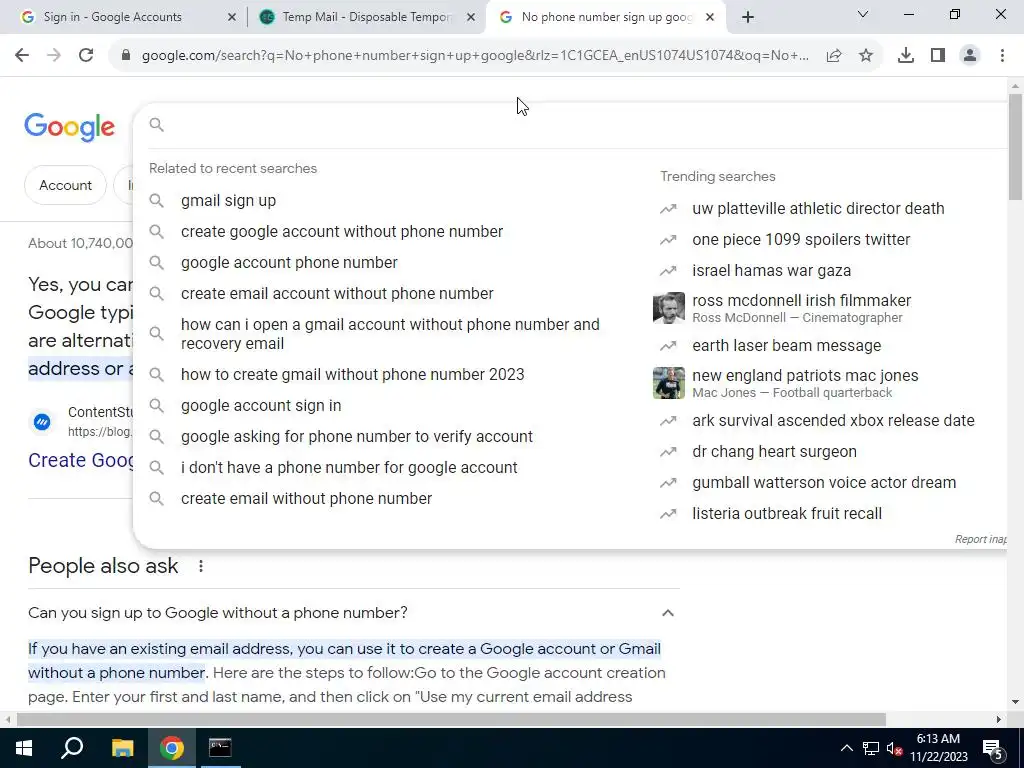
Task: Click the muted volume tray icon
Action: click(x=895, y=748)
